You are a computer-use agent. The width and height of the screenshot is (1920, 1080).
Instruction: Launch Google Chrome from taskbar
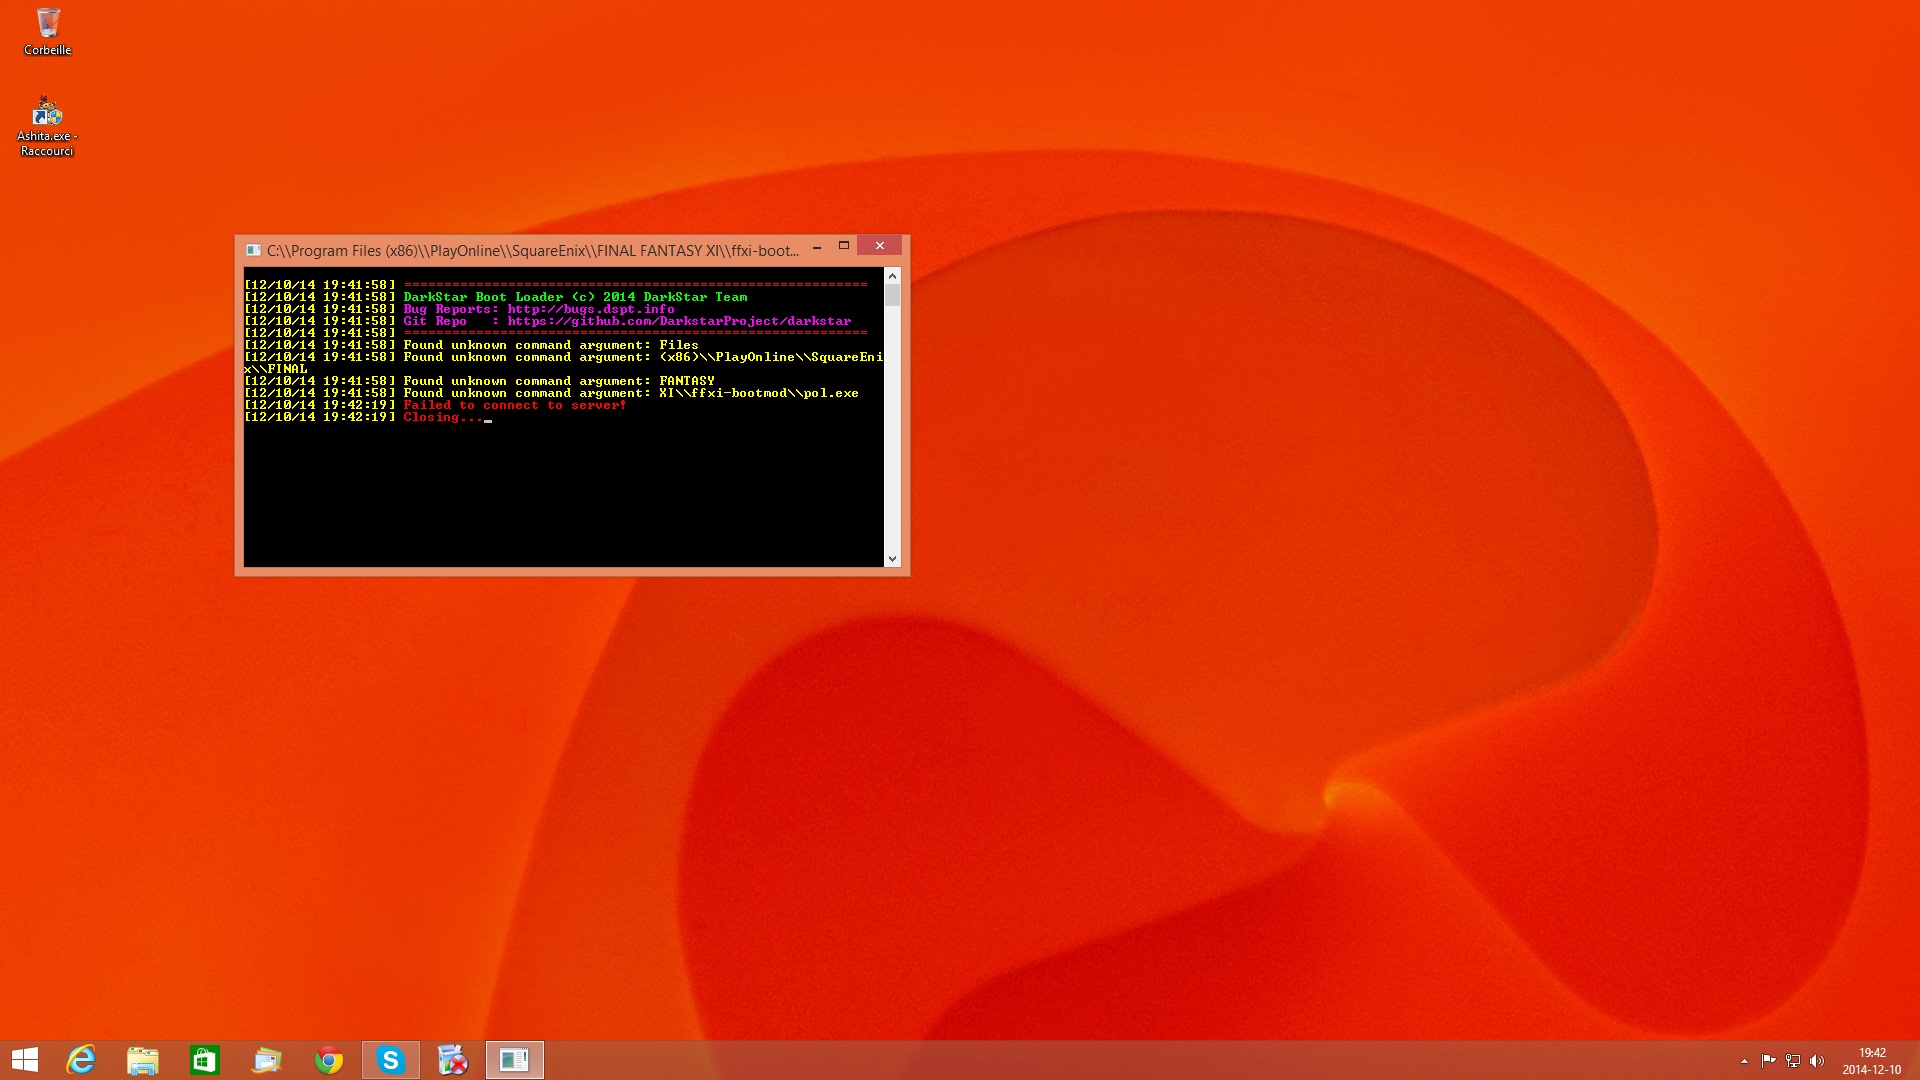[329, 1060]
